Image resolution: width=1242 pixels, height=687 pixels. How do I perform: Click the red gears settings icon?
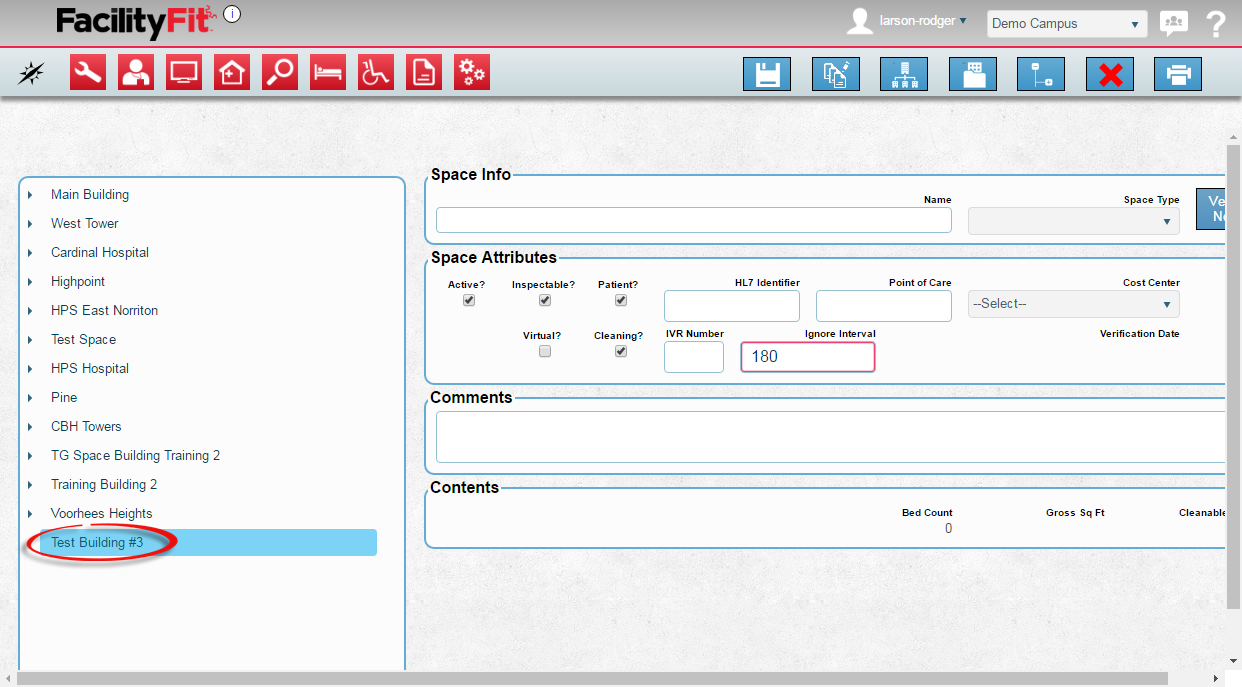click(472, 73)
